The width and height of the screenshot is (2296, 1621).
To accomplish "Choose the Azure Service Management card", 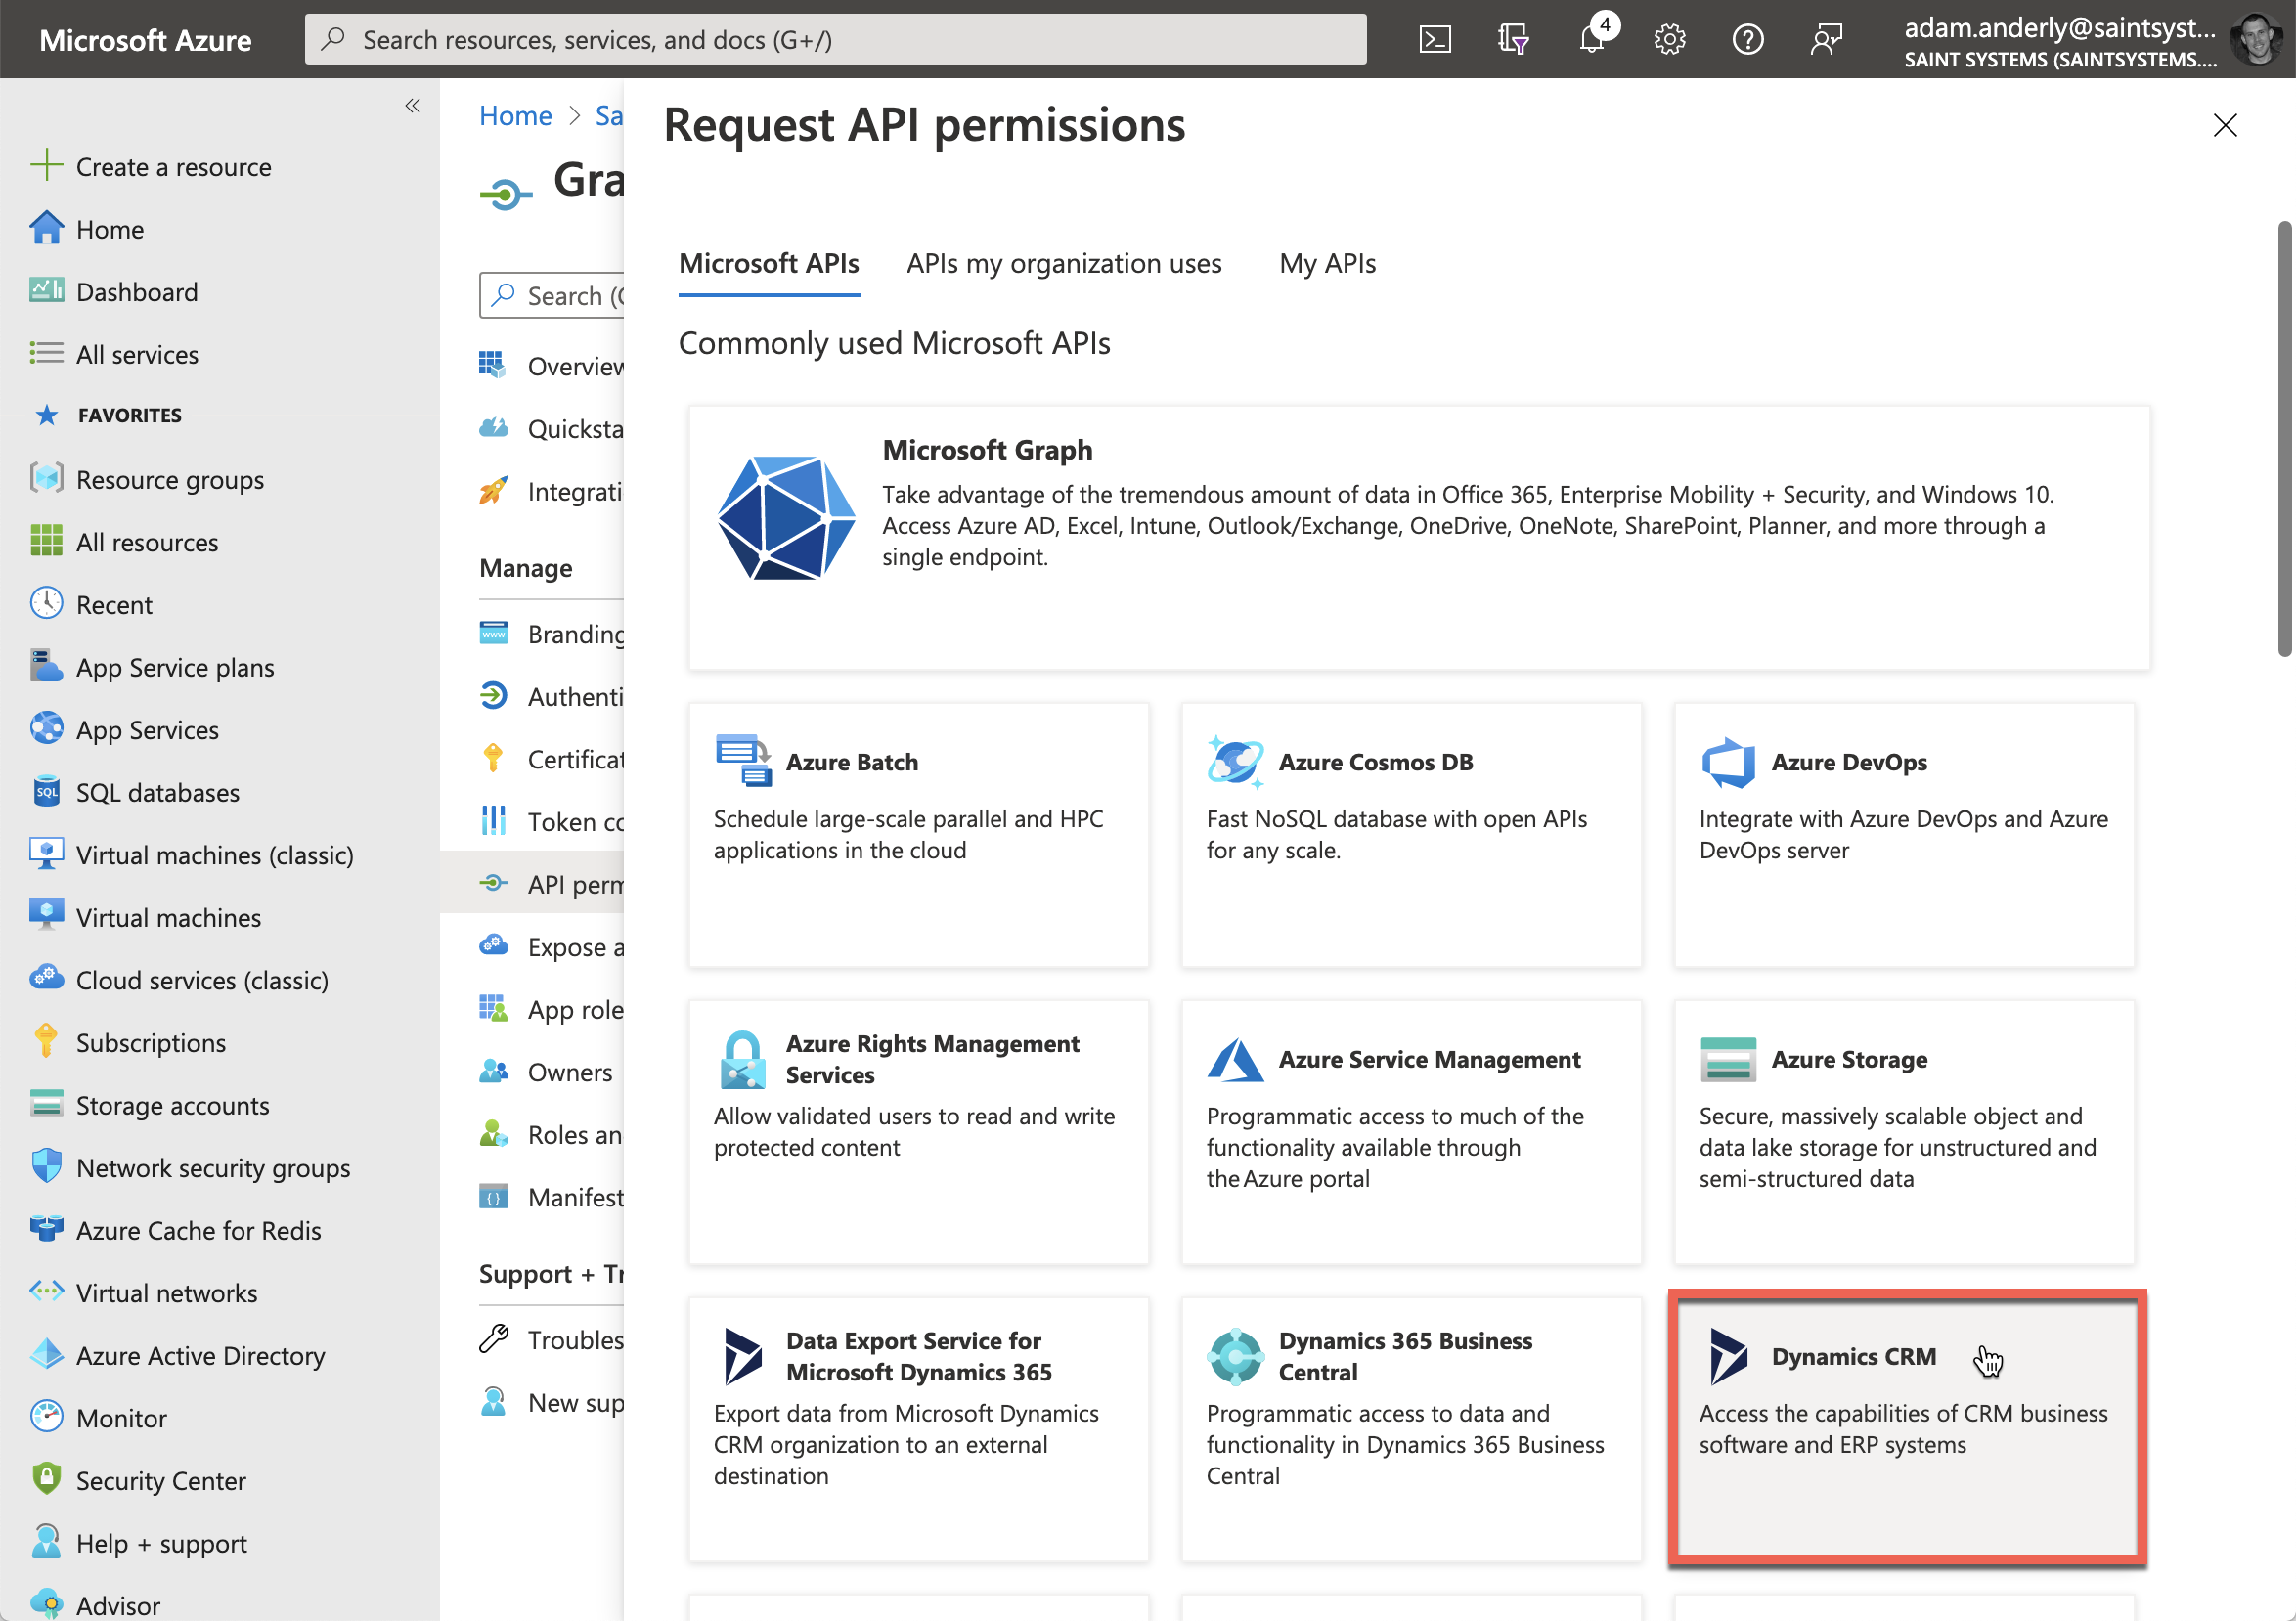I will click(x=1412, y=1132).
